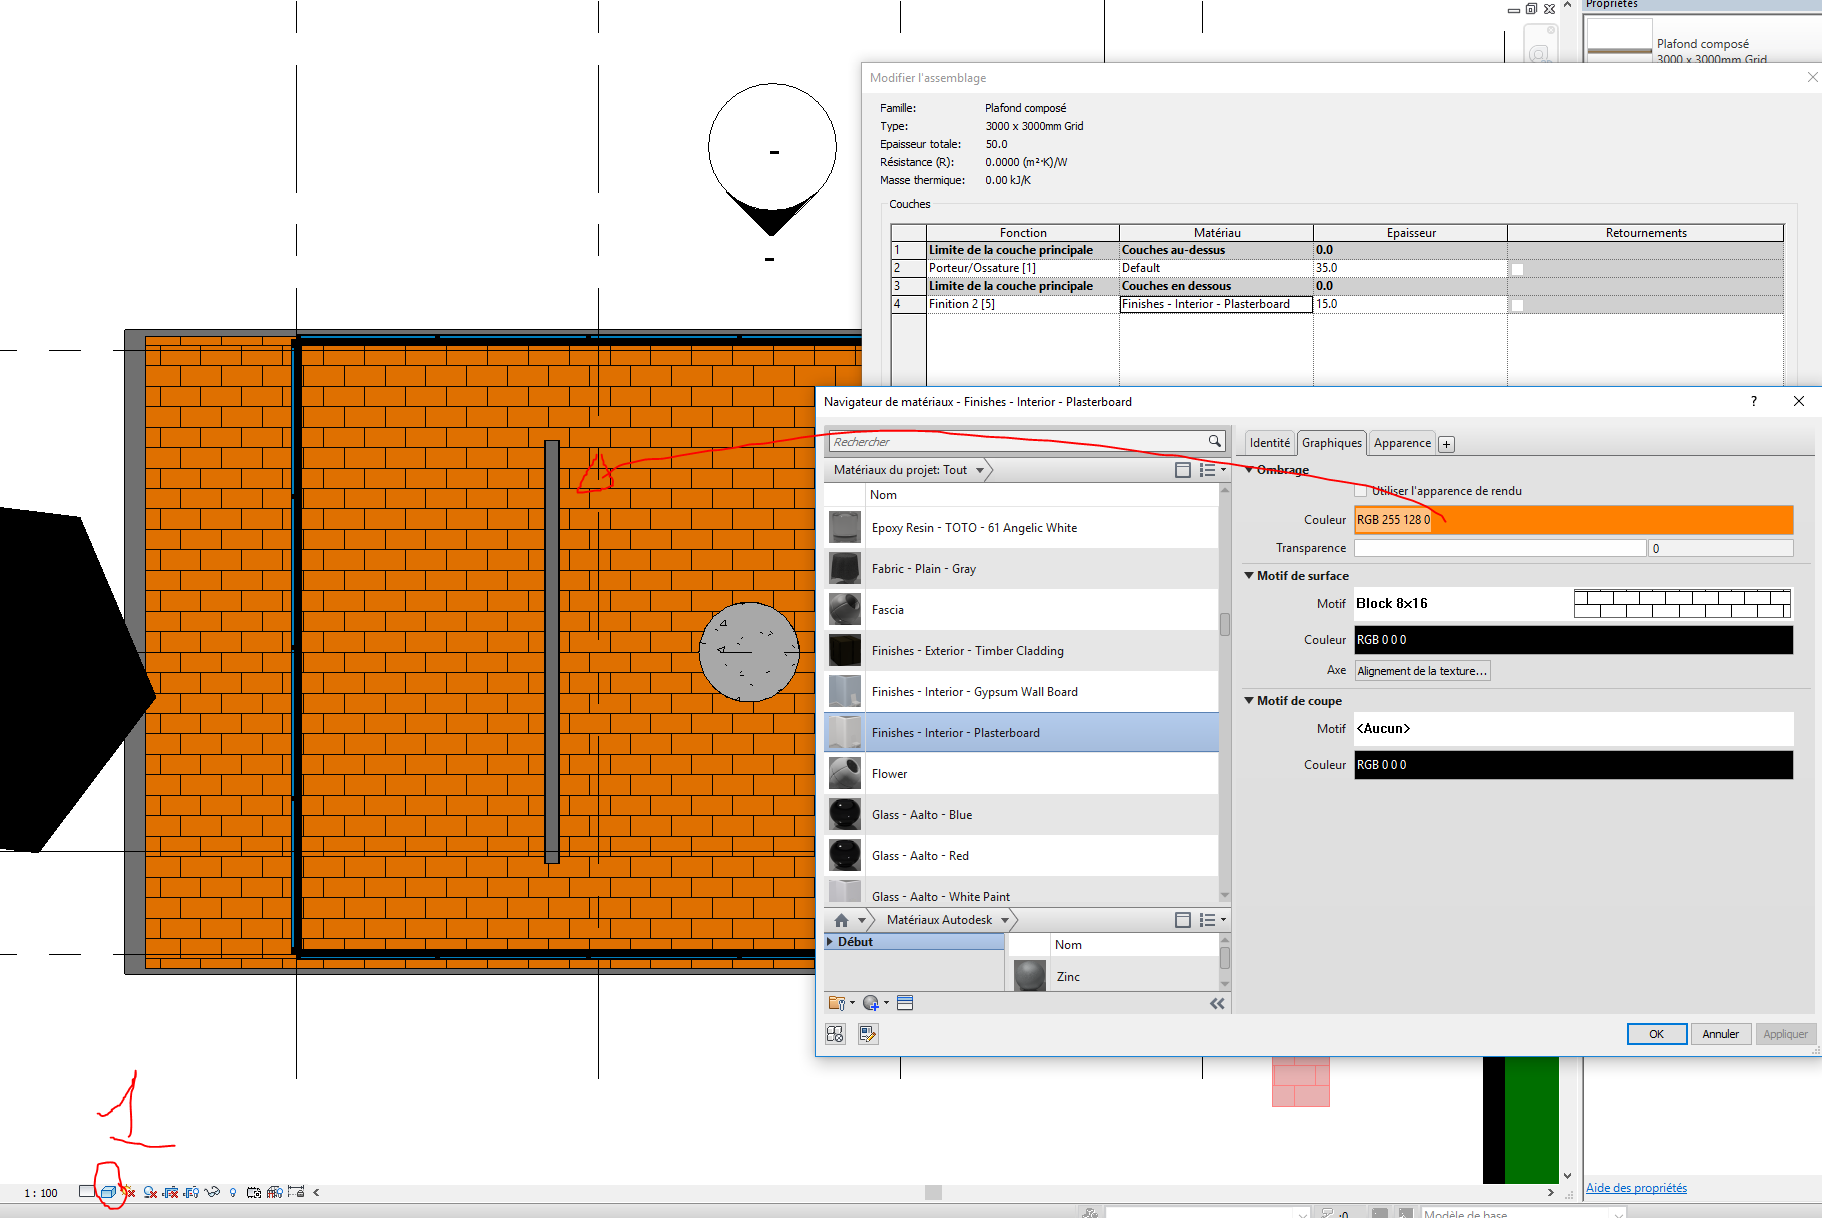Image resolution: width=1822 pixels, height=1218 pixels.
Task: Adjust the Transparence slider
Action: click(x=1500, y=548)
